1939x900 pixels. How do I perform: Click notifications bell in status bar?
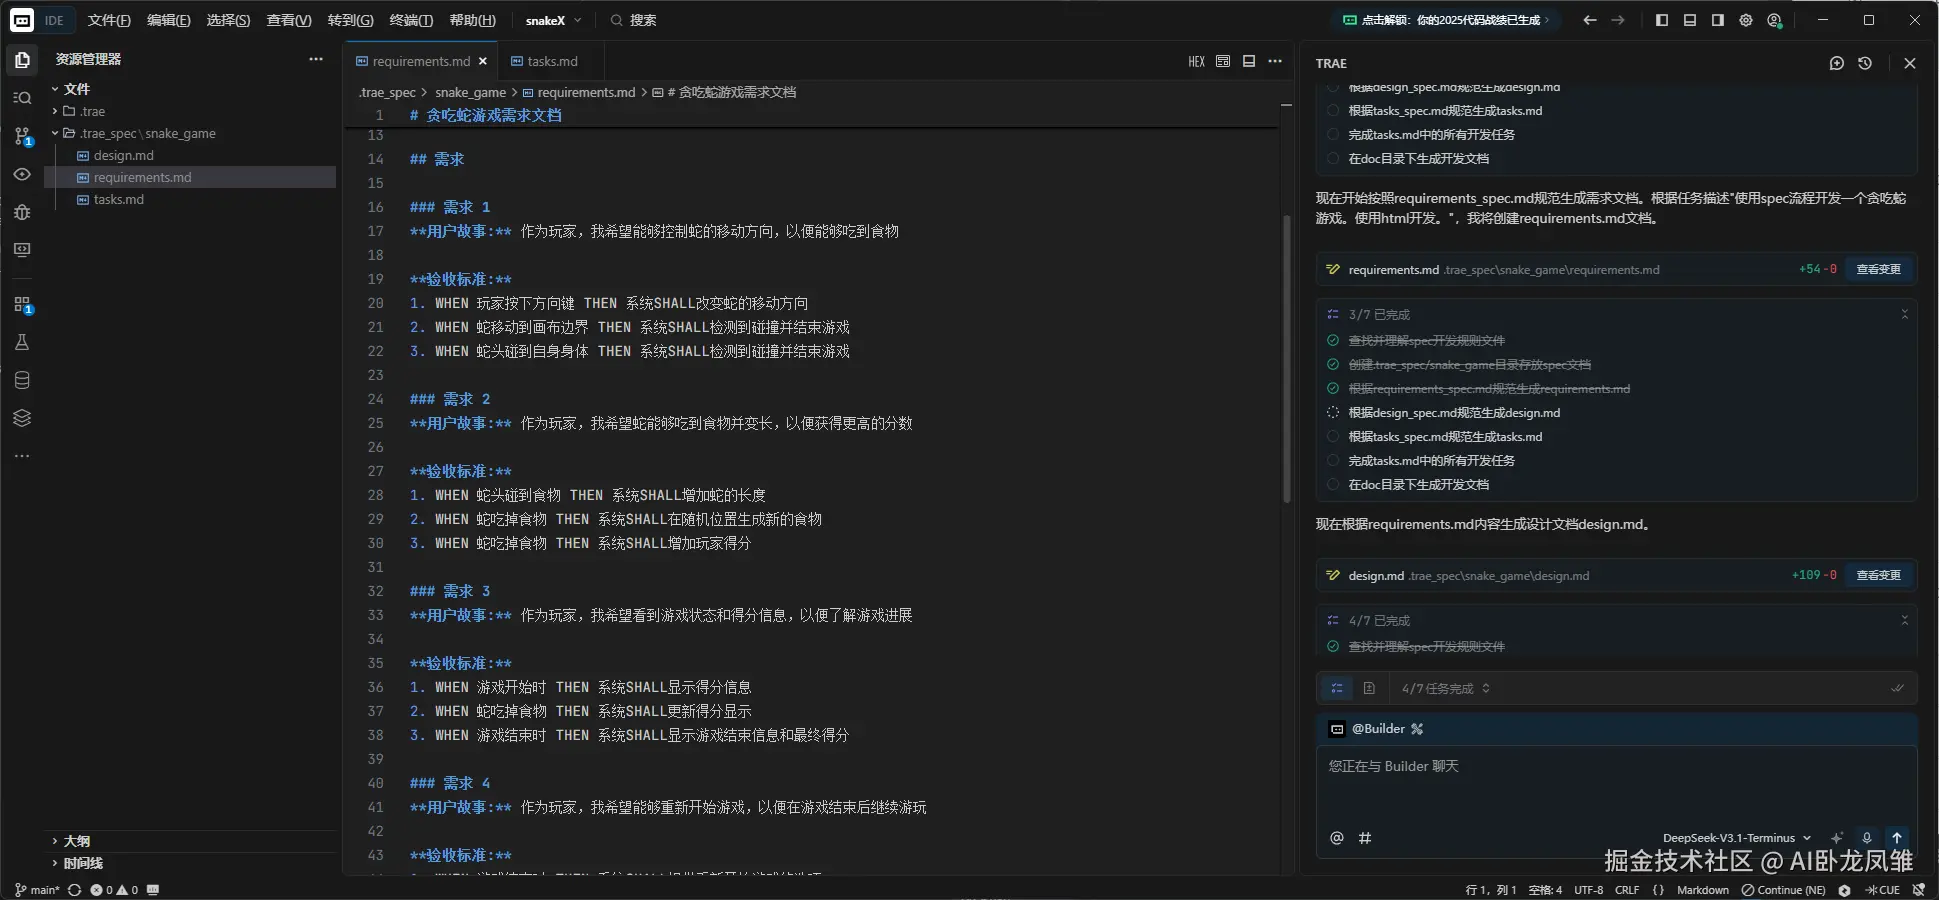[1918, 890]
